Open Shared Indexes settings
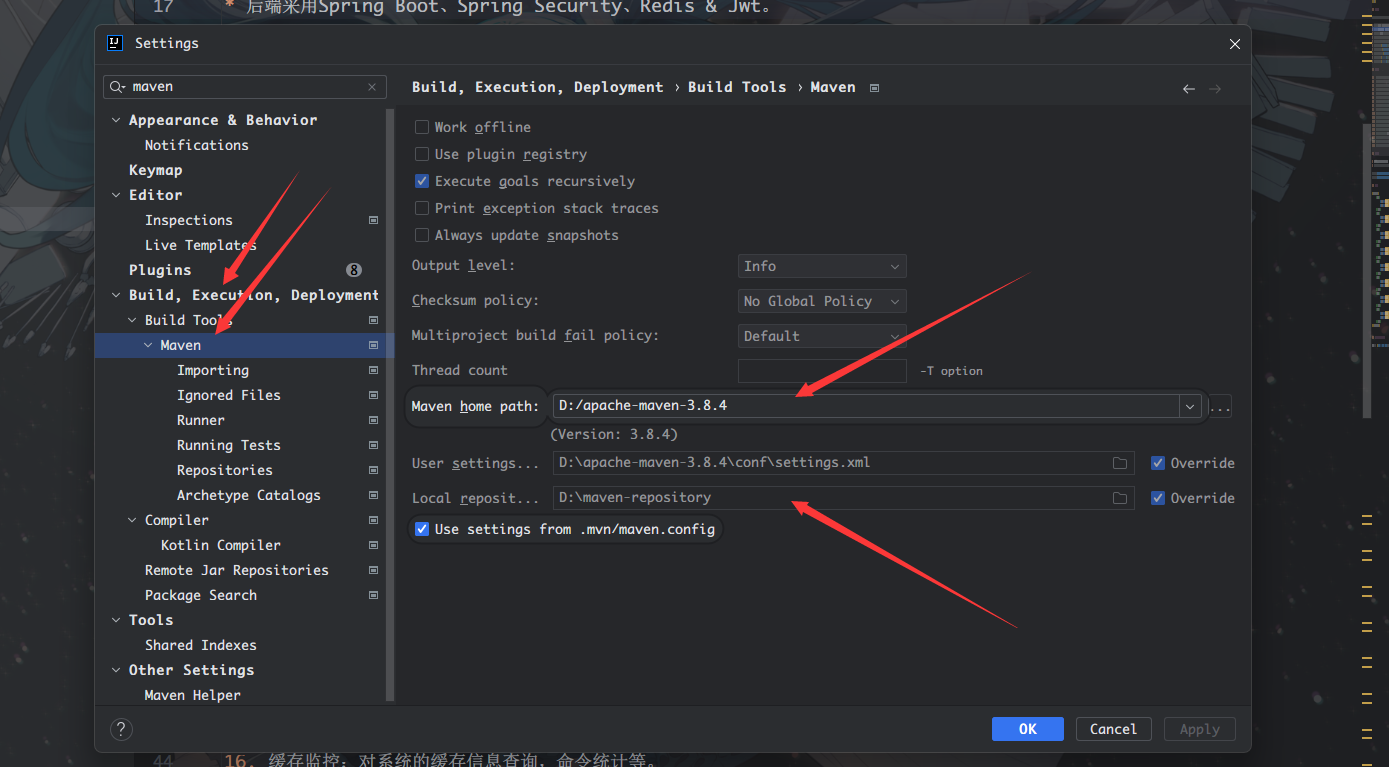This screenshot has height=767, width=1389. [200, 645]
